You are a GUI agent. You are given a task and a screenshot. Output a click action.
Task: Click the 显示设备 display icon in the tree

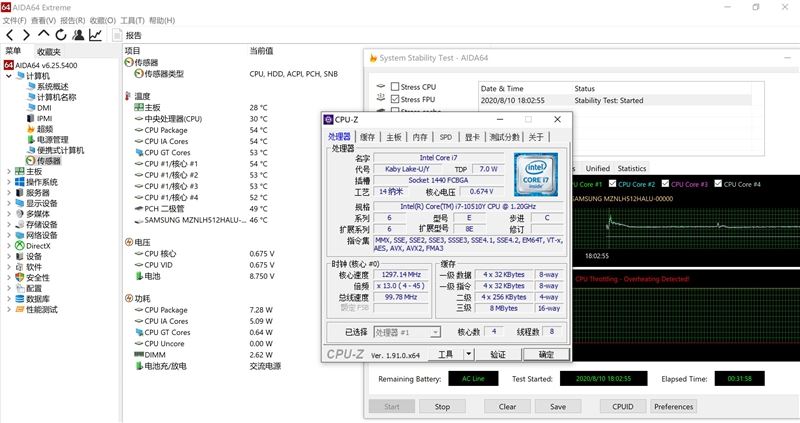20,203
